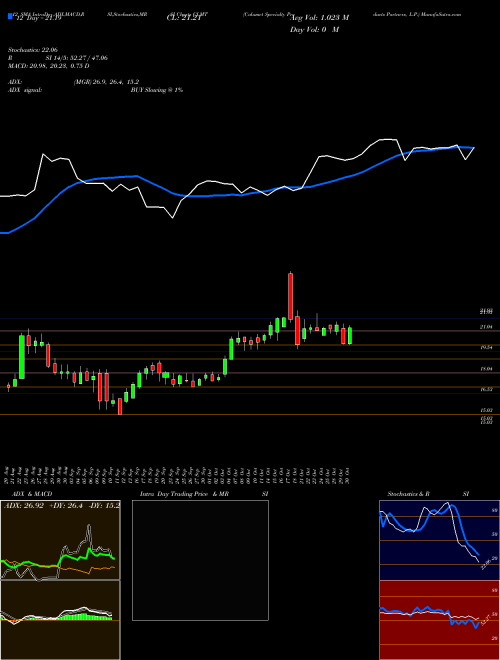Open the ManafaSutra.com source link text
Viewport: 500px width, 660px height.
tap(442, 14)
